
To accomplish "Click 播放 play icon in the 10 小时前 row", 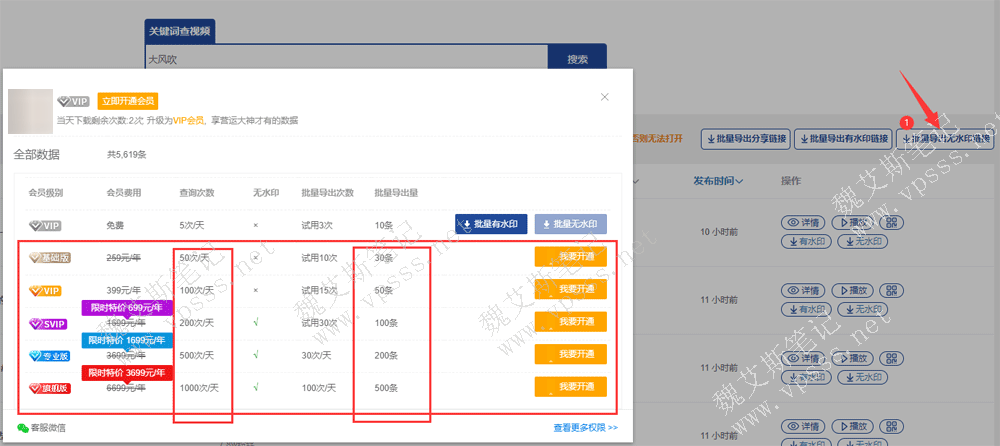I will 853,223.
